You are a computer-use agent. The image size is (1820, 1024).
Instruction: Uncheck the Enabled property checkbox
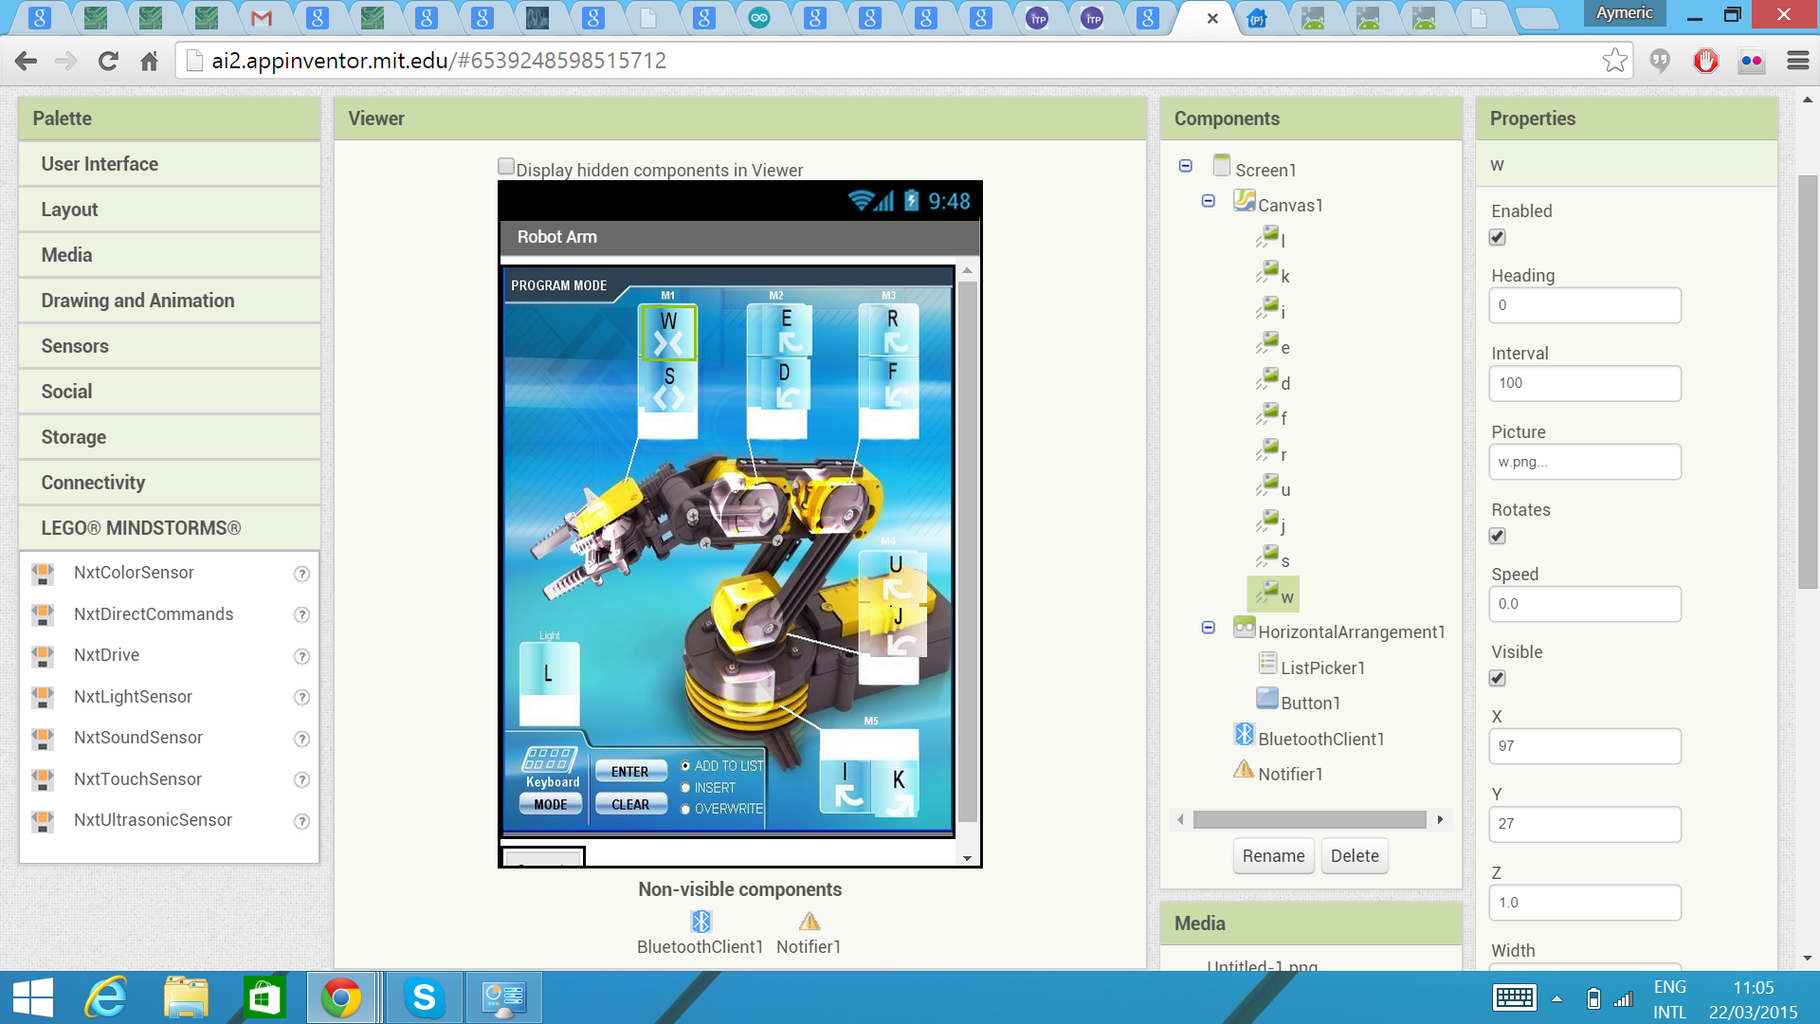pos(1497,237)
